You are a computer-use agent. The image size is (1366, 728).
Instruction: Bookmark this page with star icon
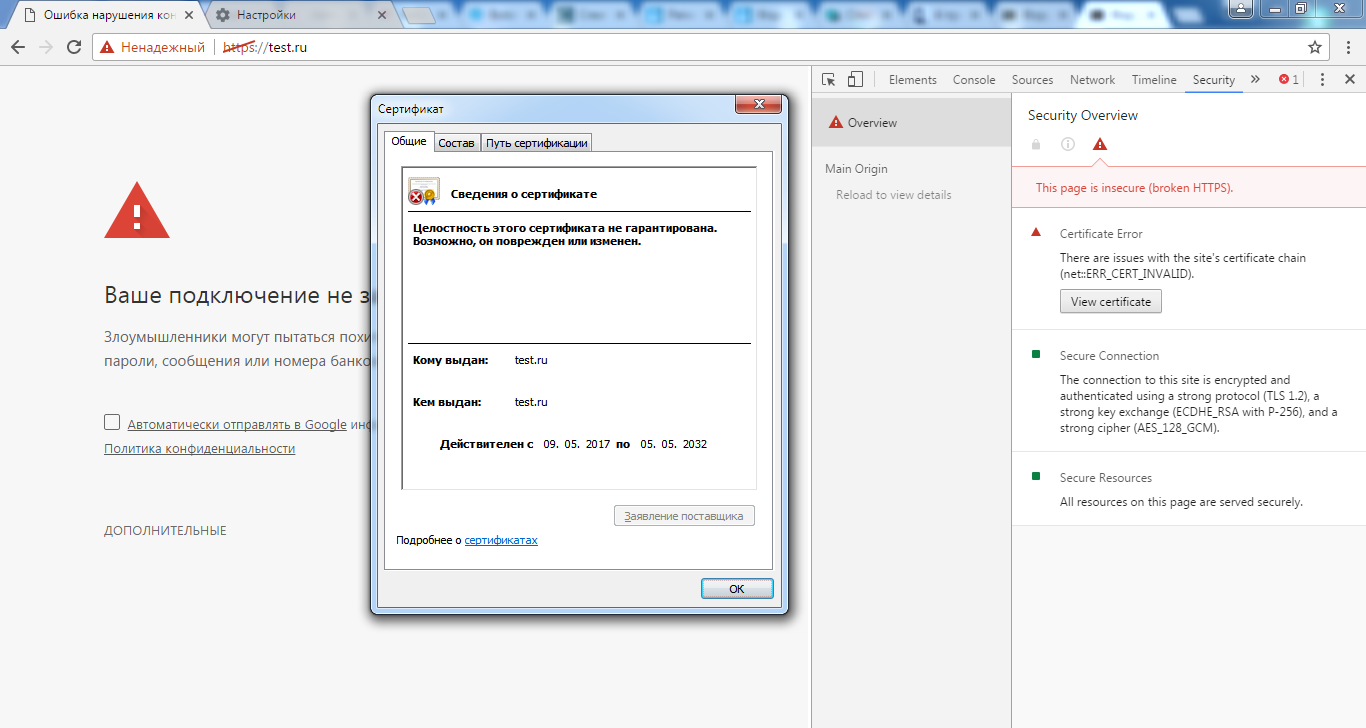(x=1315, y=47)
